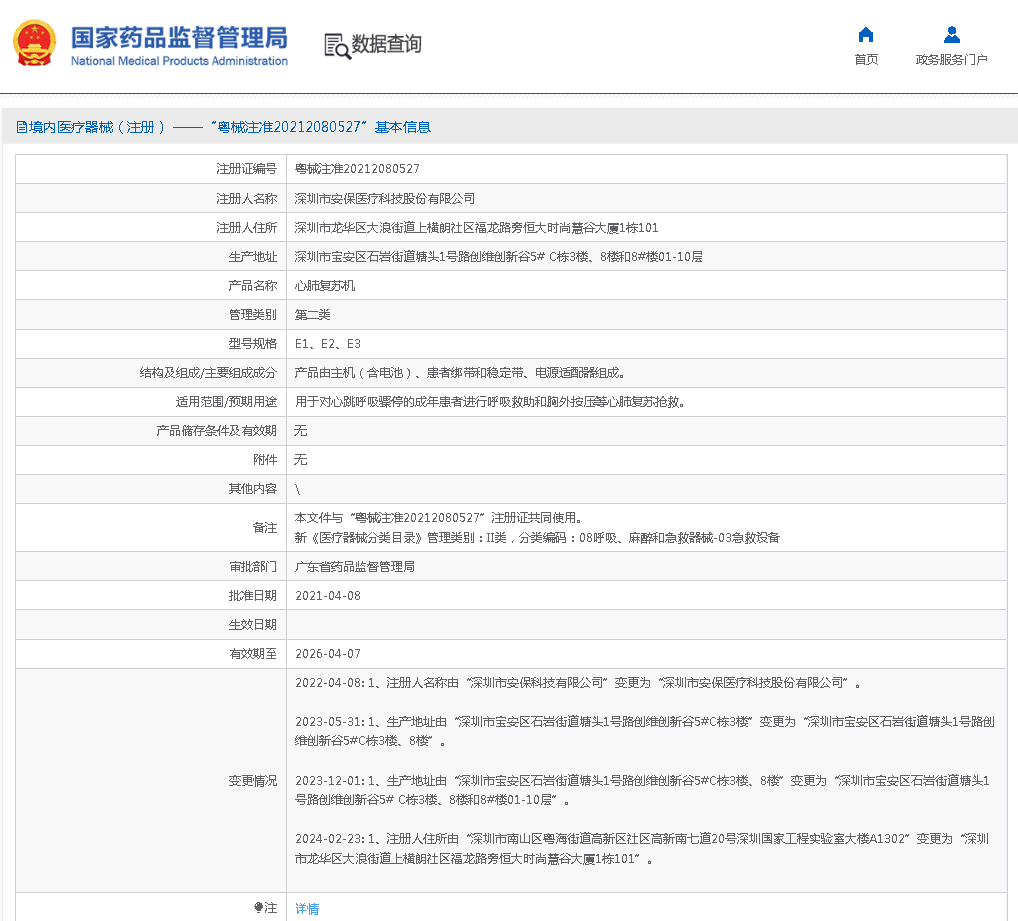Viewport: 1018px width, 921px height.
Task: Select approval department 广东省药品监督管理局
Action: click(x=354, y=567)
